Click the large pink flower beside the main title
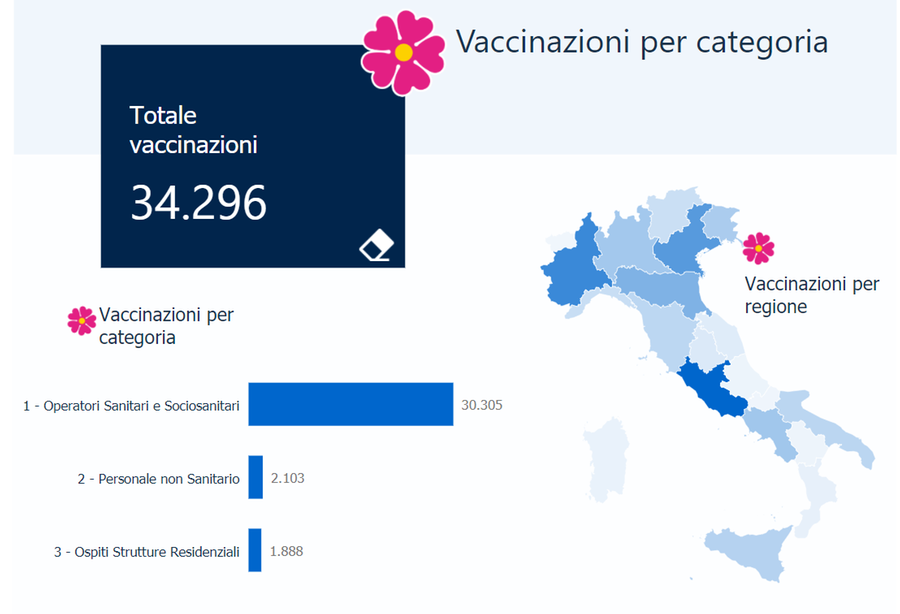 [403, 52]
